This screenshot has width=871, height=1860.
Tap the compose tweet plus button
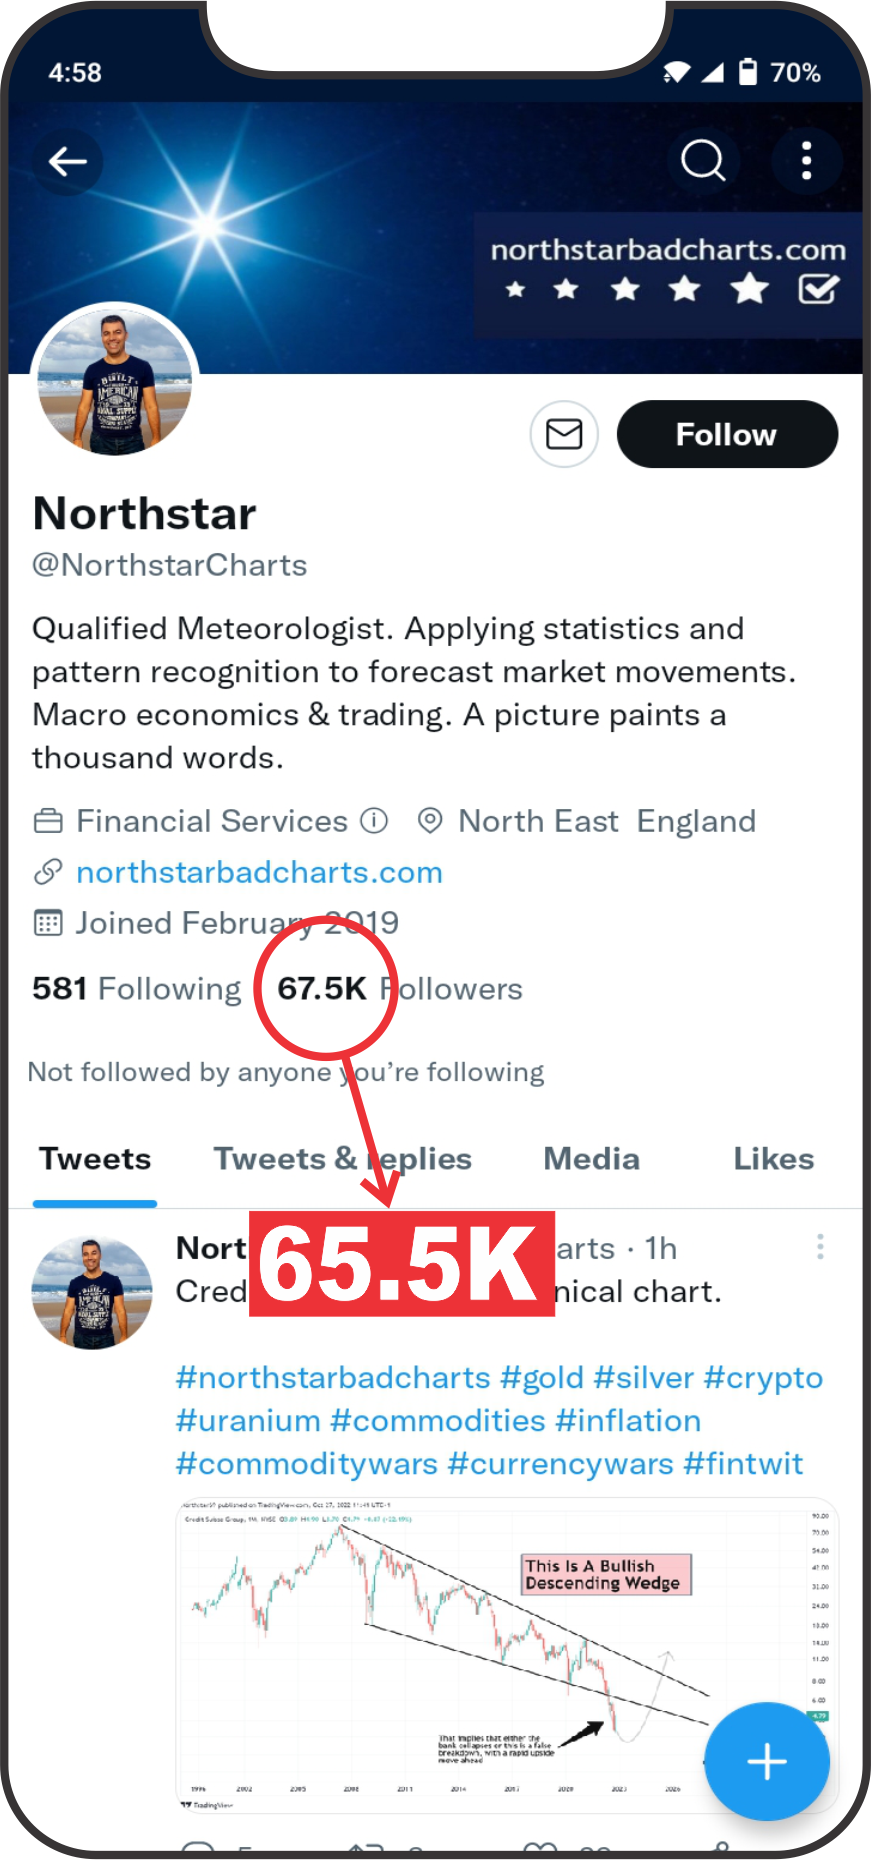pos(766,1761)
